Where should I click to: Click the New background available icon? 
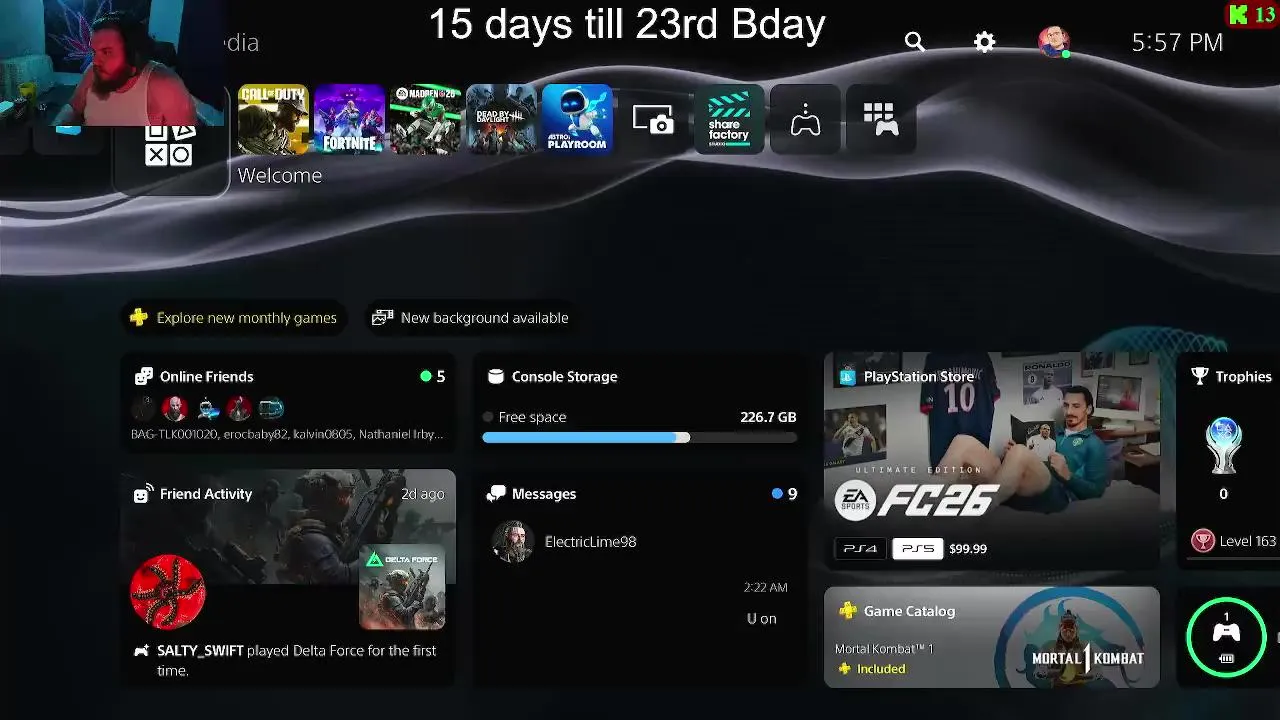[382, 318]
